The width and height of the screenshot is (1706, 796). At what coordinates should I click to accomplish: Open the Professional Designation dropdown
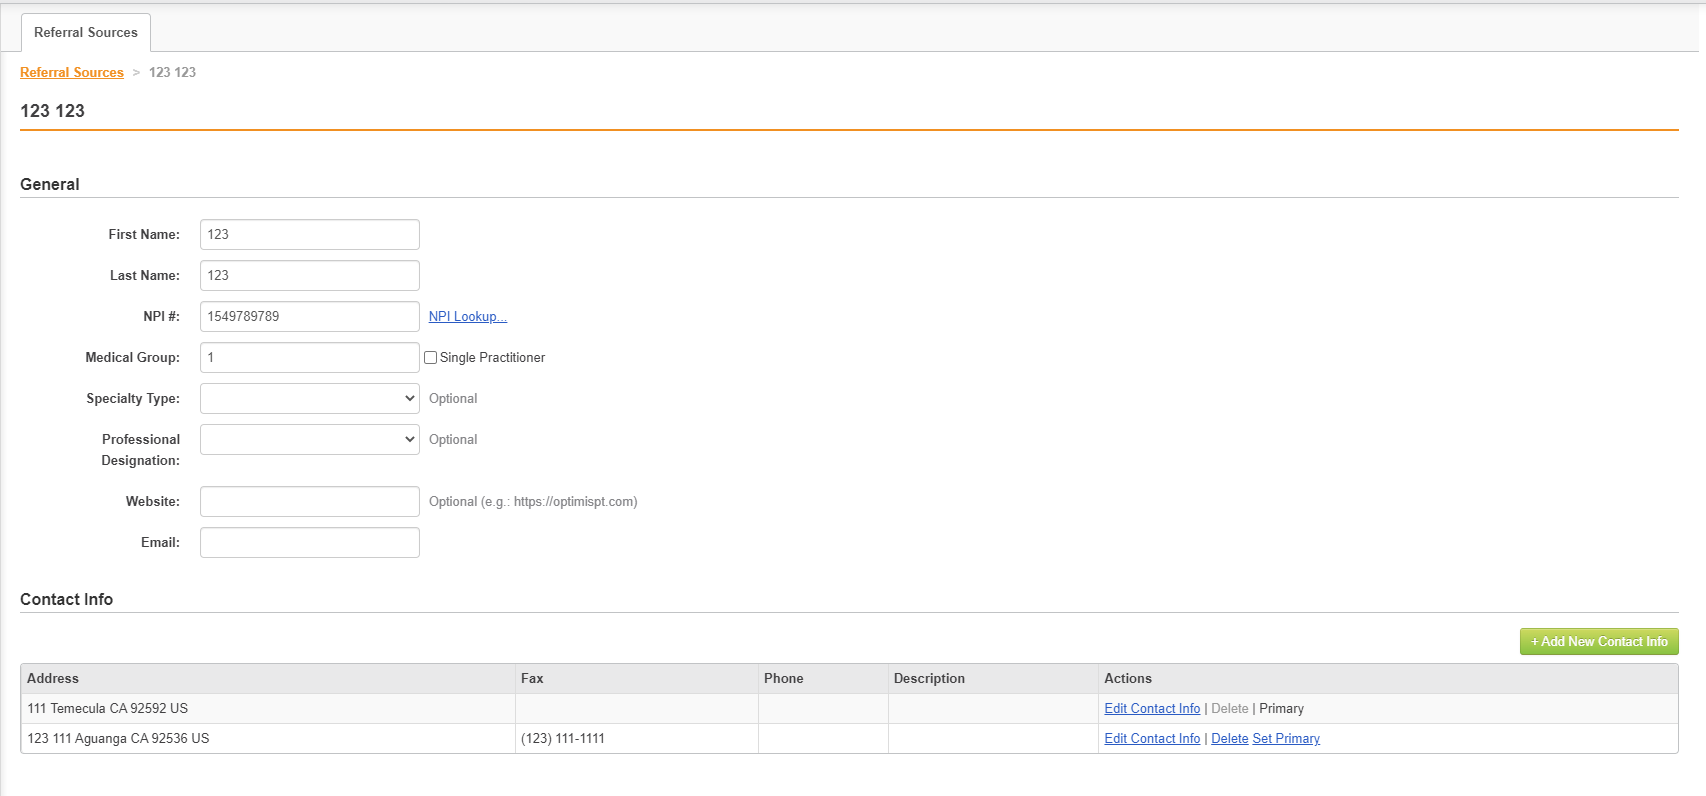(309, 439)
